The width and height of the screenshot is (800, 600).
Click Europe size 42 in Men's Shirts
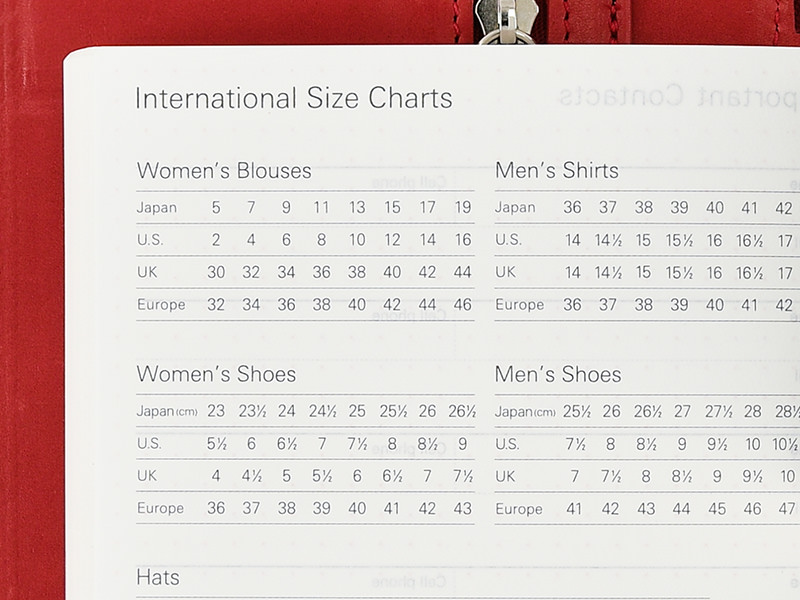tap(784, 305)
